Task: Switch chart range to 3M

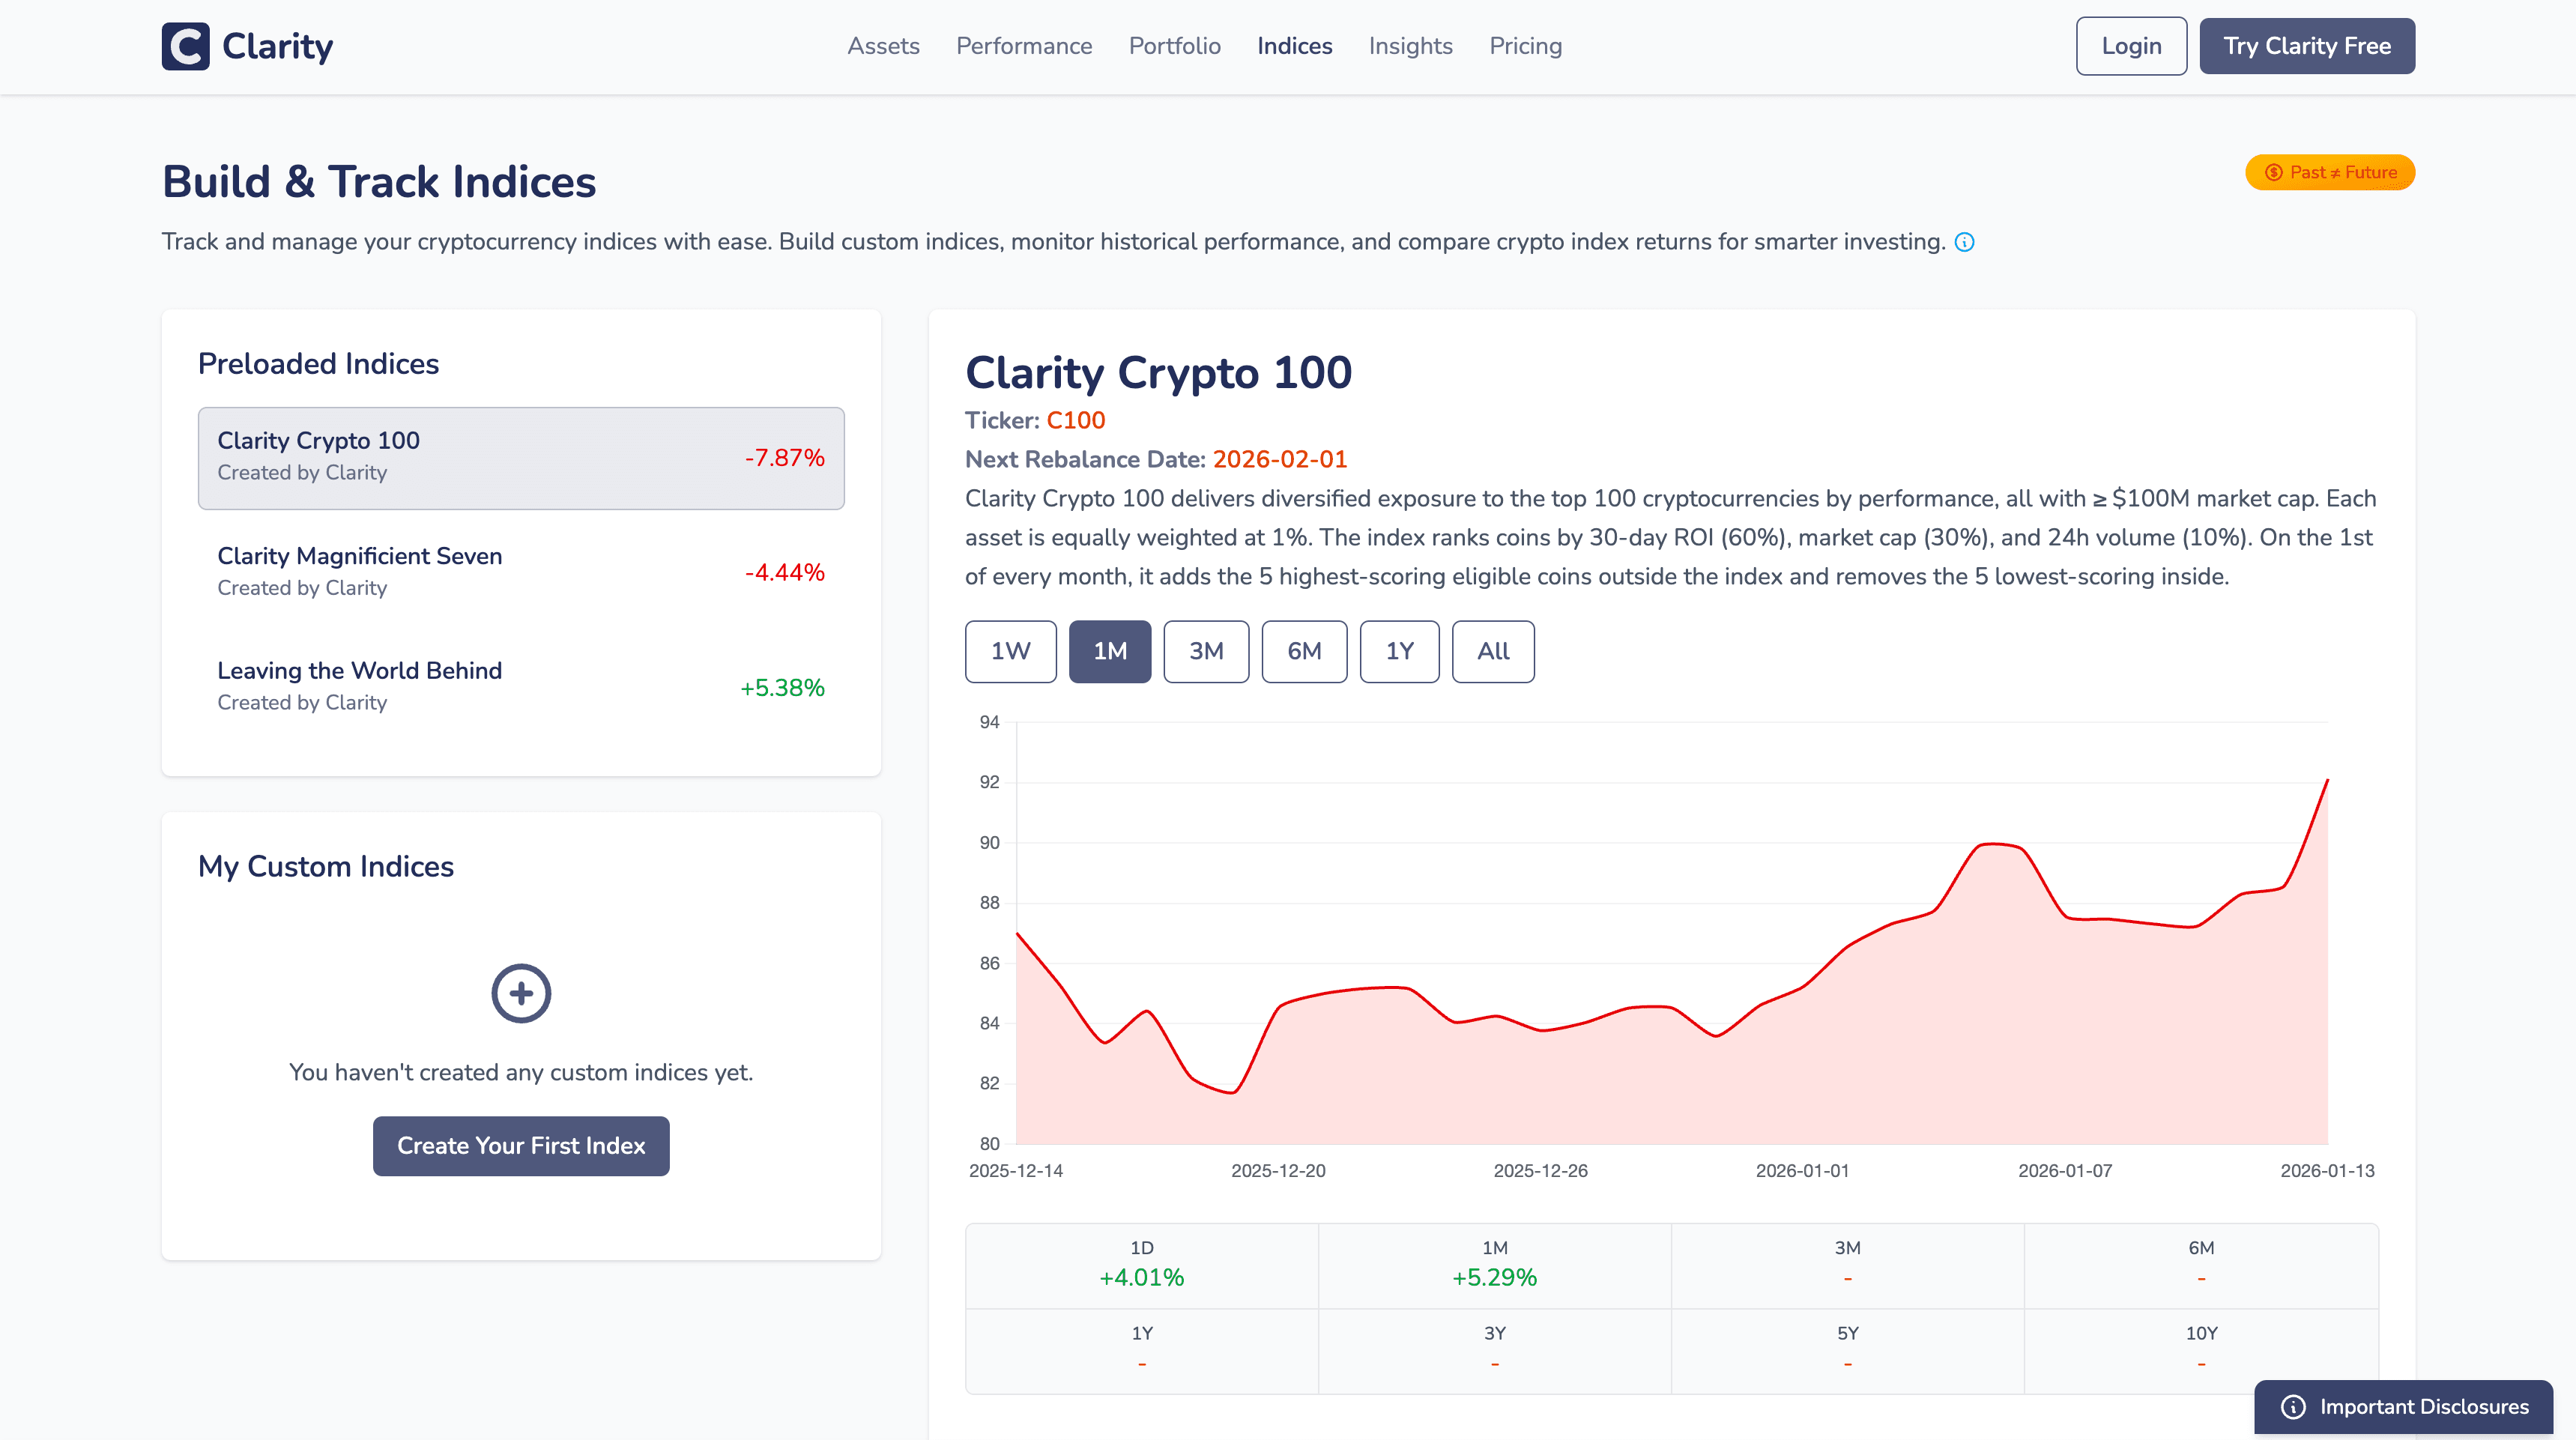Action: [1205, 651]
